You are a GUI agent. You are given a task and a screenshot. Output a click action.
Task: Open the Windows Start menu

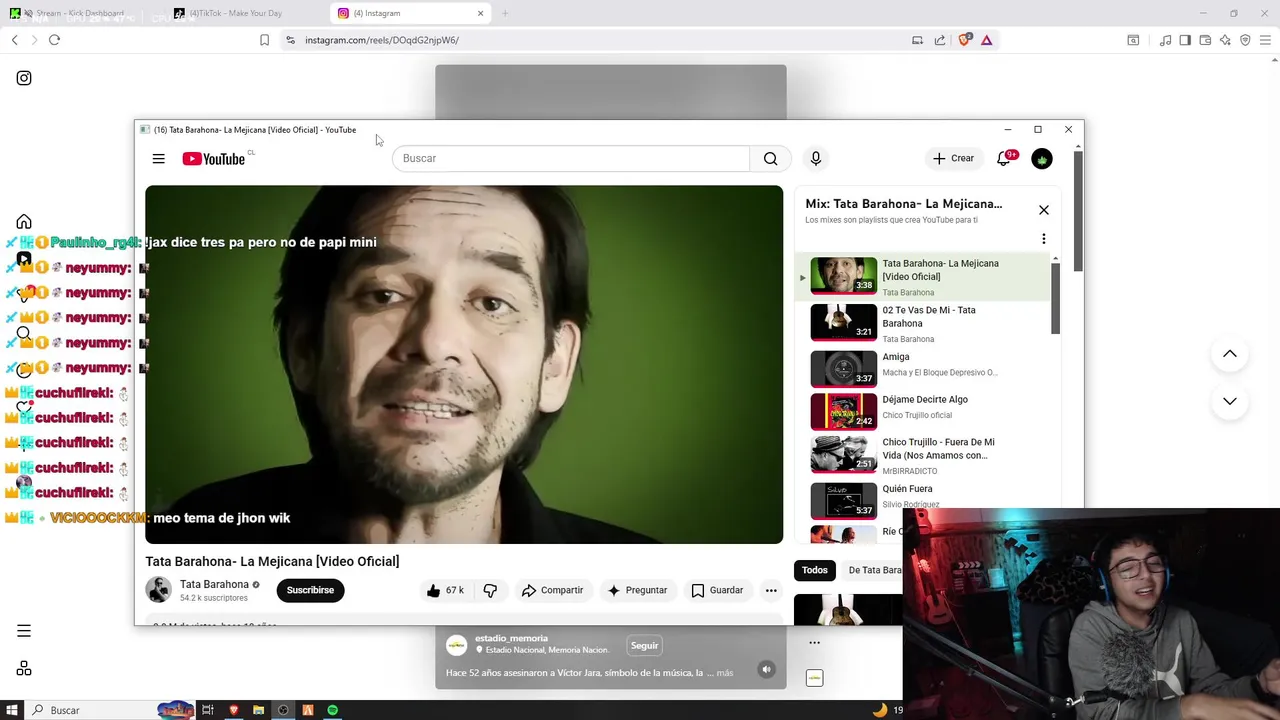(x=12, y=710)
